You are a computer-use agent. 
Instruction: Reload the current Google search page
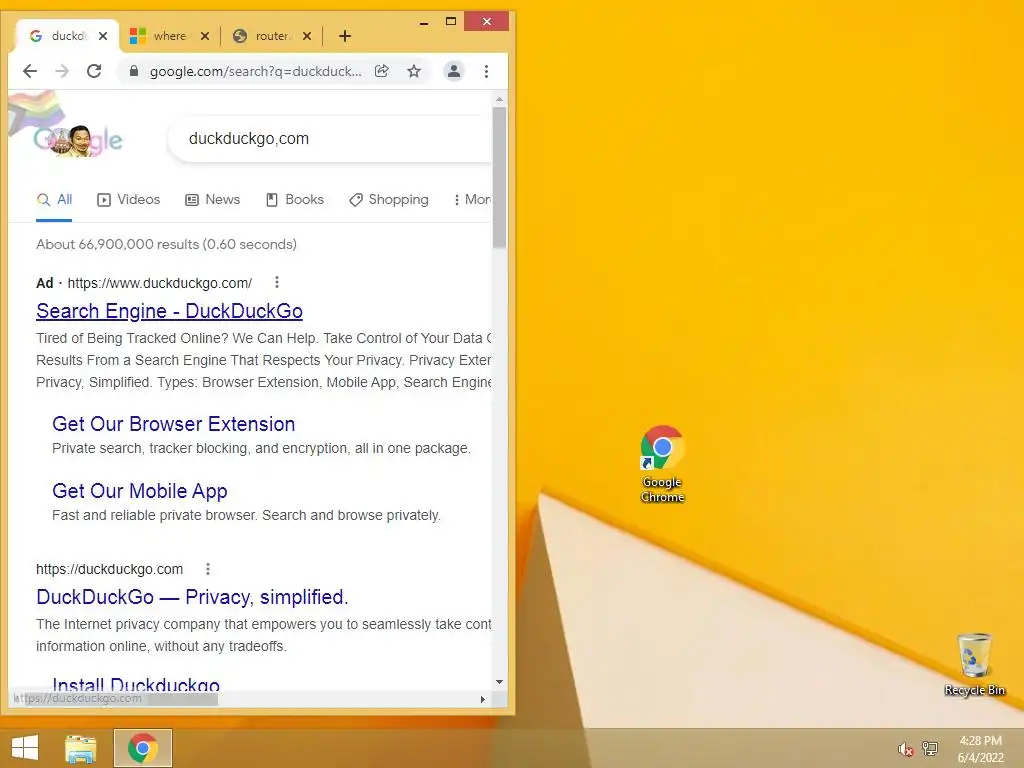click(x=94, y=71)
